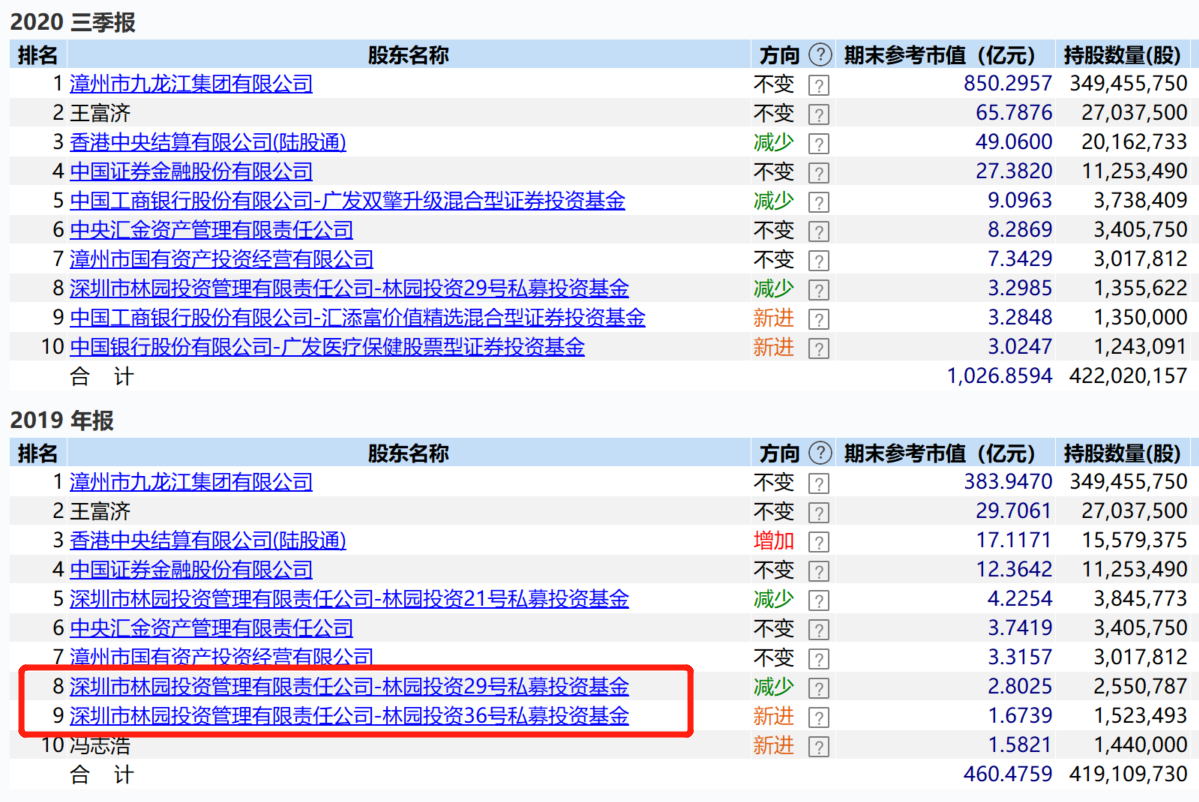1199x802 pixels.
Task: Click shareholder name 王富济 in 2020 三季报
Action: tap(100, 113)
